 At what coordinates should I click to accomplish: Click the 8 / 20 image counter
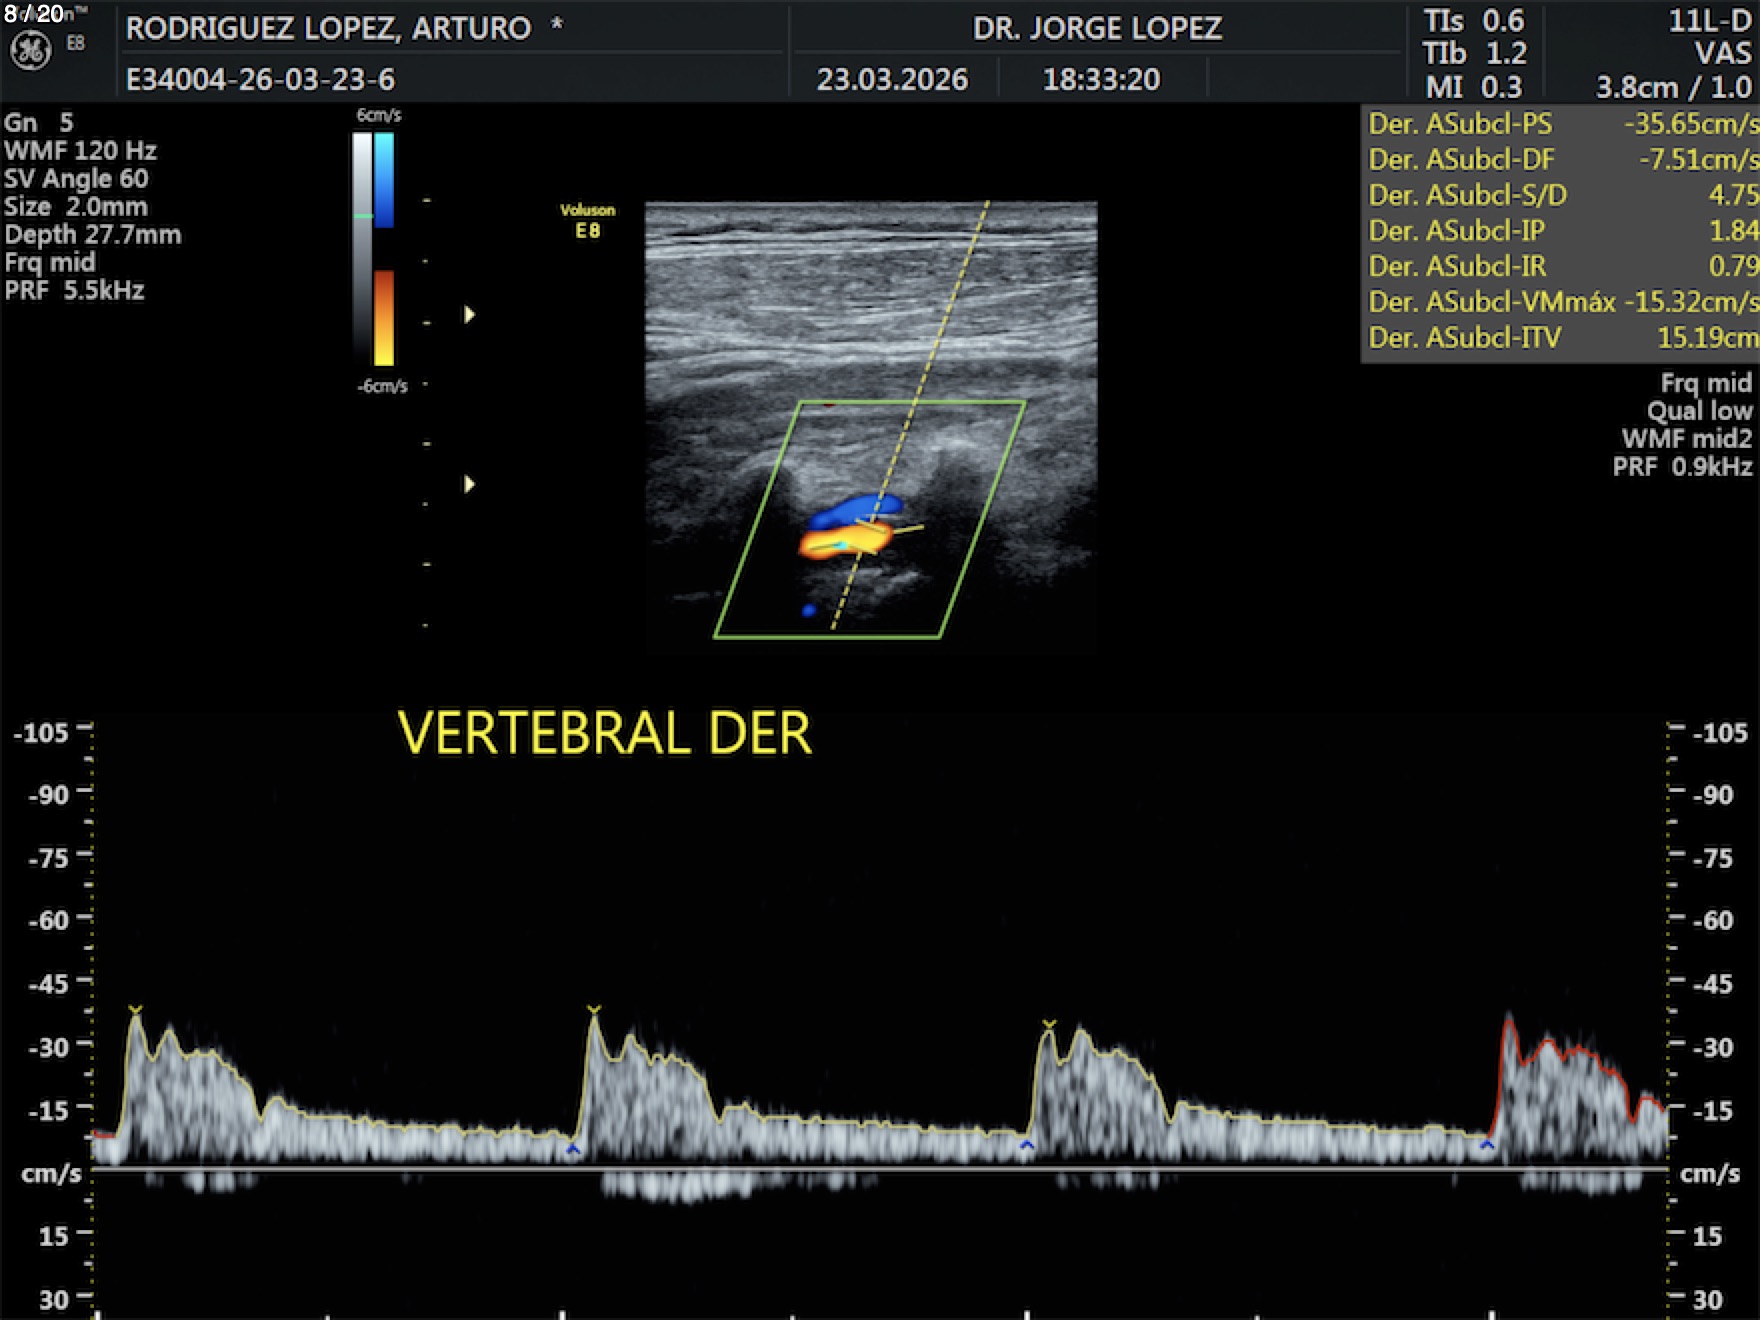[x=34, y=14]
